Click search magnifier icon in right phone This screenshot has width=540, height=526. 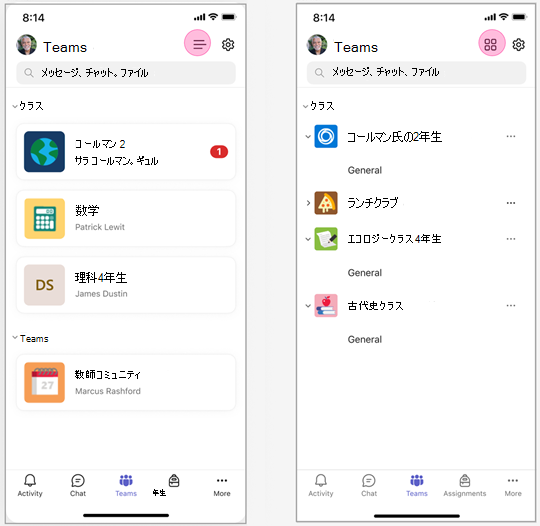319,73
